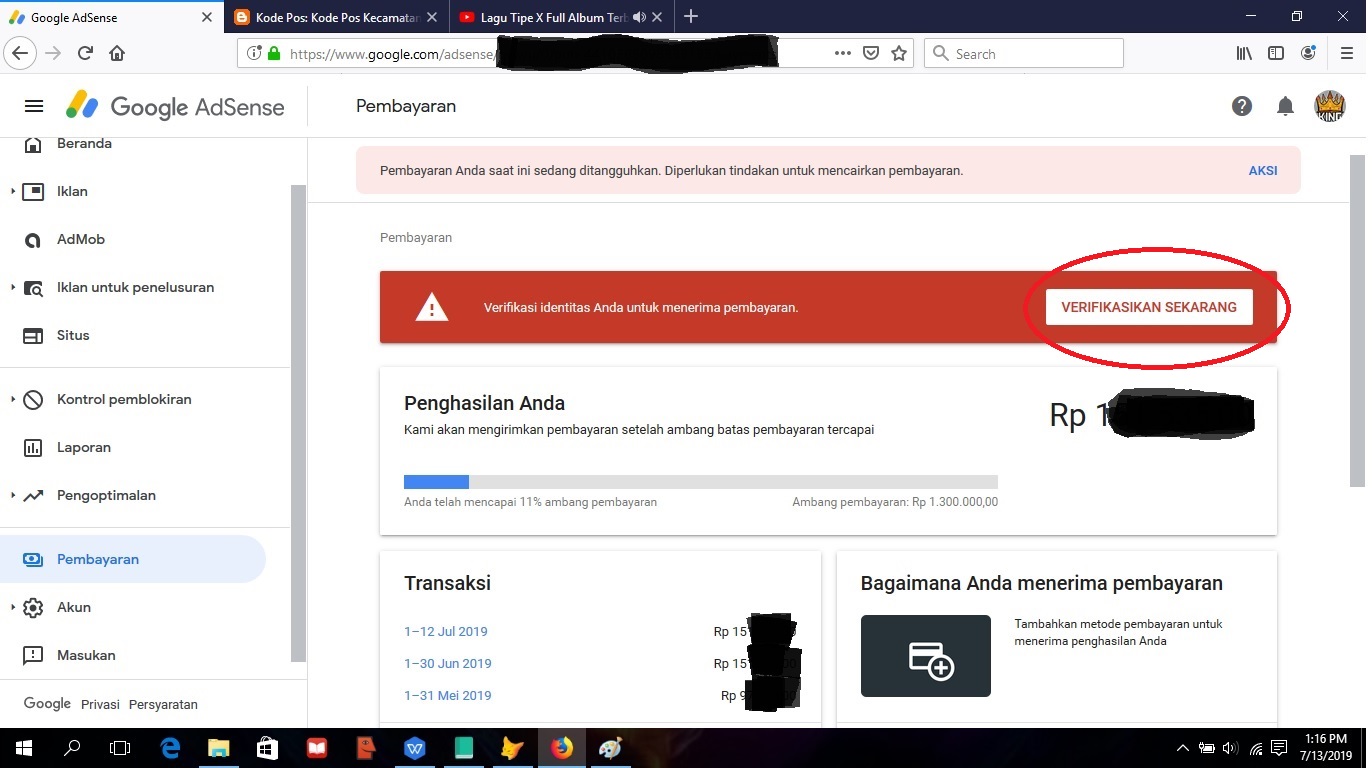
Task: Click 'Ambang pembayaran: Rp 1.300.000,00' text
Action: point(895,502)
